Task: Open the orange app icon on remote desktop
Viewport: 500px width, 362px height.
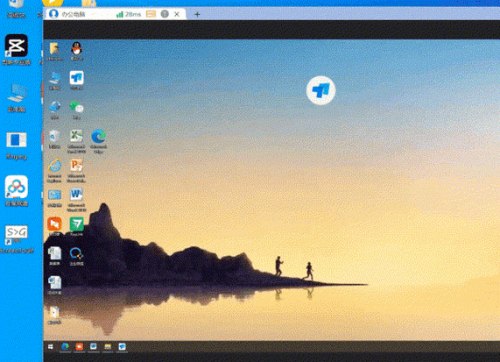Action: [54, 224]
